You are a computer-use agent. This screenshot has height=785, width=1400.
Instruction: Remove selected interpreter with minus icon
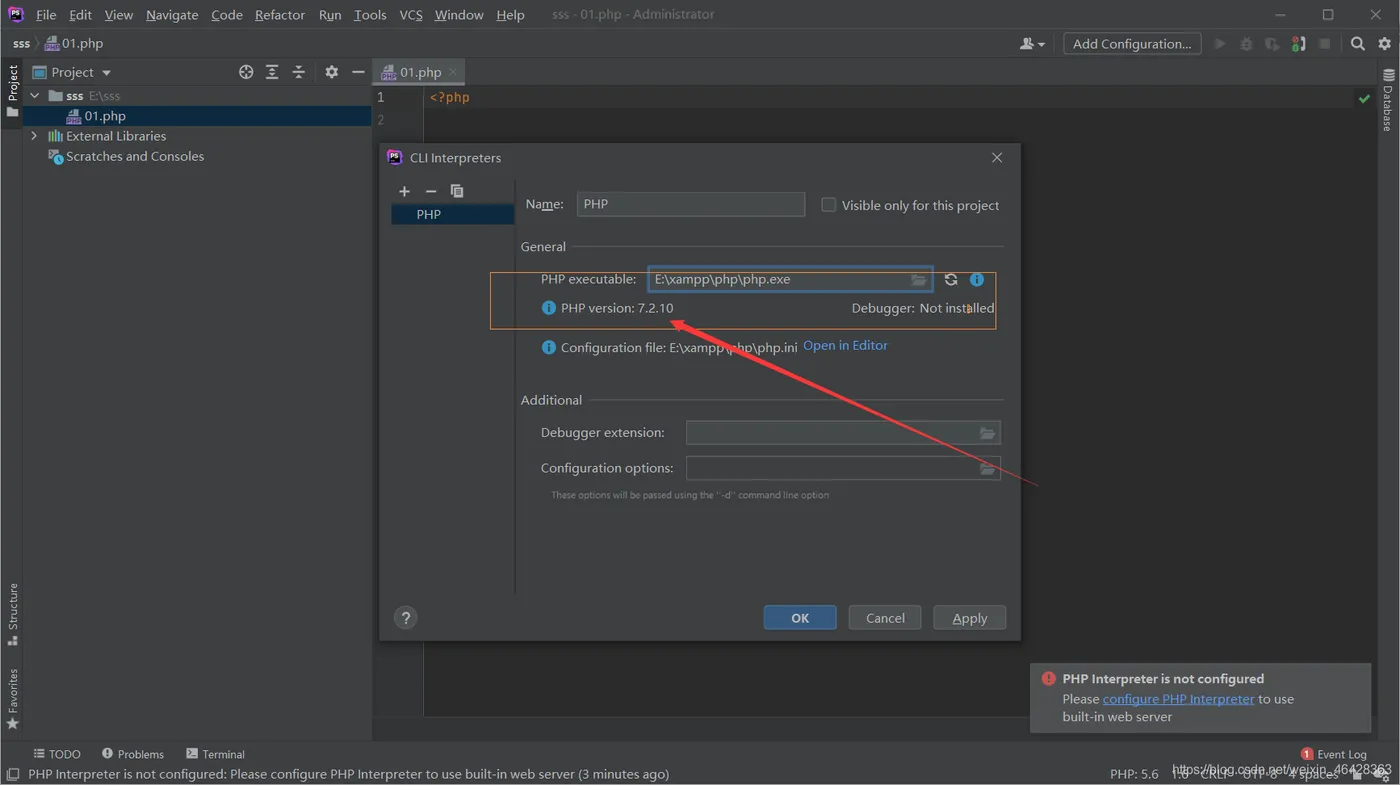tap(431, 191)
